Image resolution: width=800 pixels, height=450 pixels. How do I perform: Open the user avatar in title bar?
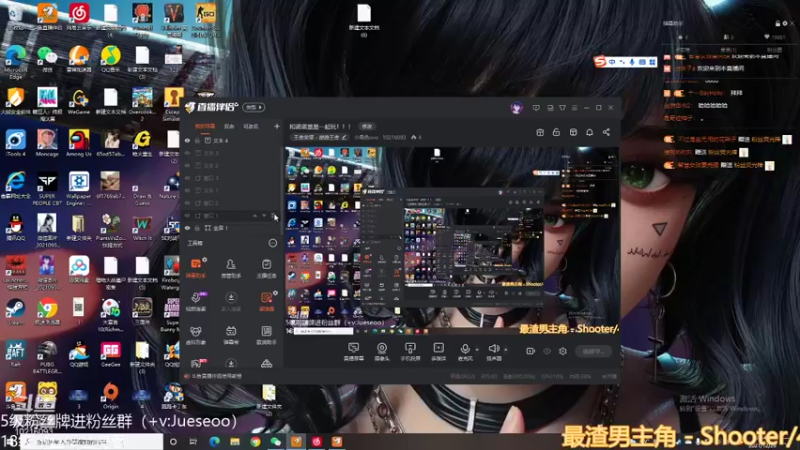click(516, 108)
